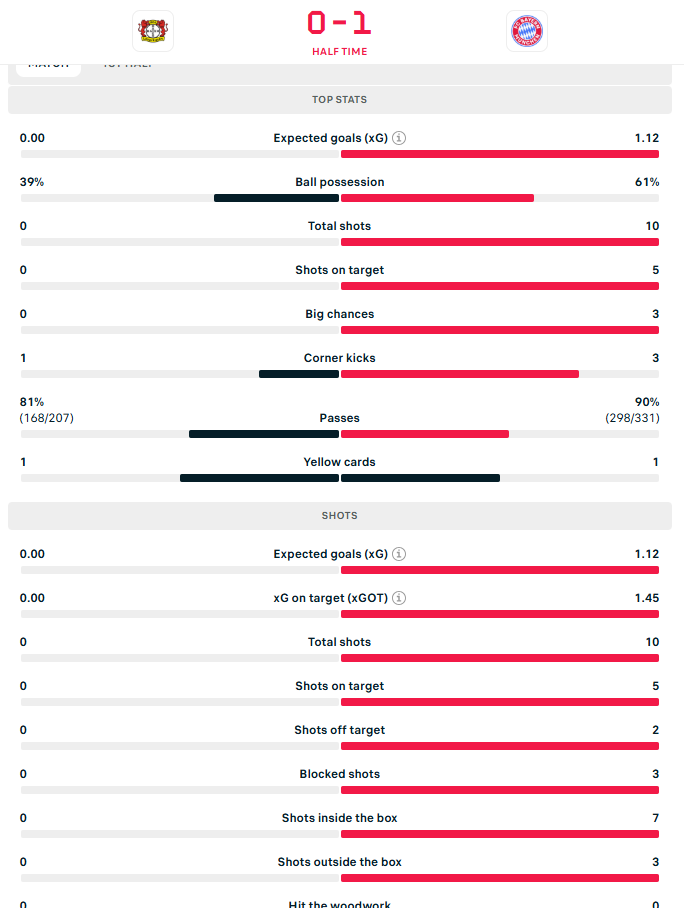Click Bayern's 90% passes accuracy value
Viewport: 684px width, 908px height.
point(646,402)
